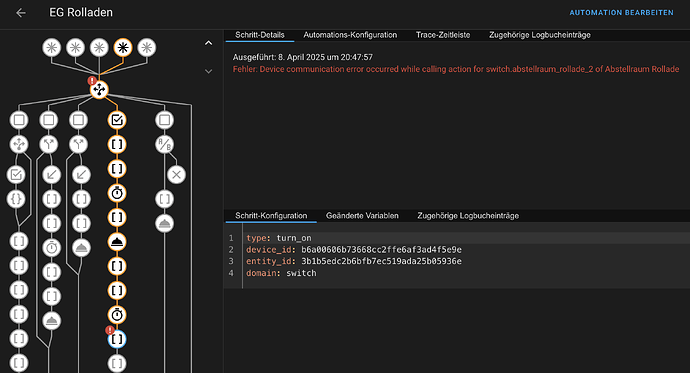Click the checked box node in left branch
Screen dimensions: 690x373
click(x=16, y=175)
